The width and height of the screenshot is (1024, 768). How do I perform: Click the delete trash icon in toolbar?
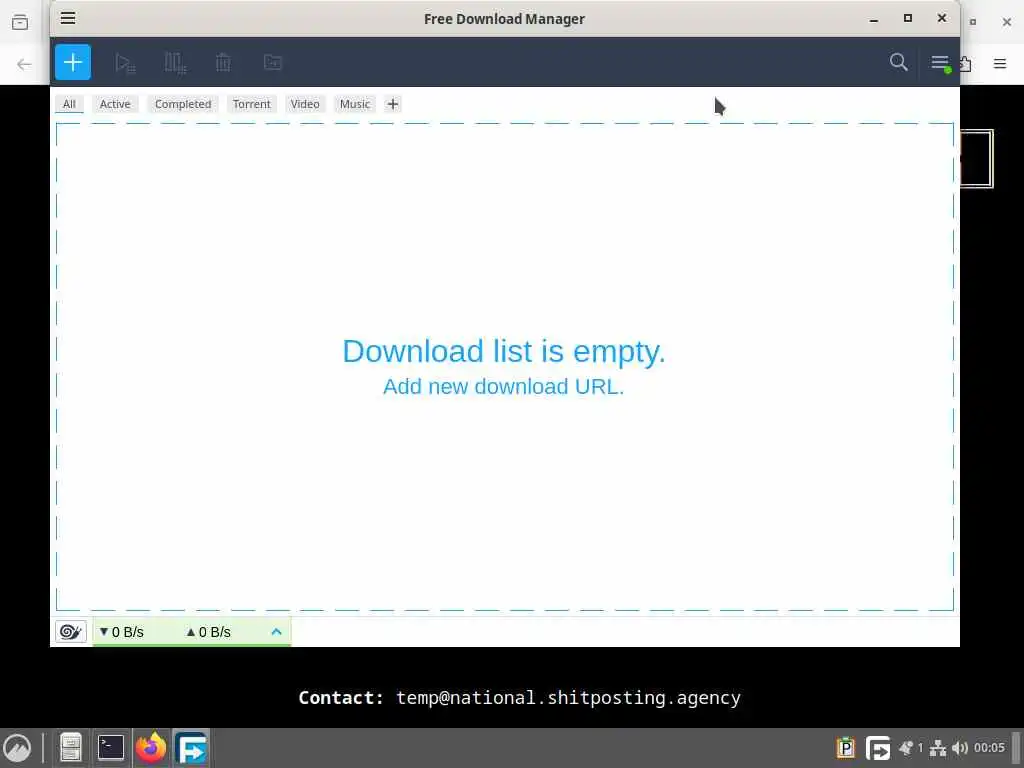click(223, 63)
